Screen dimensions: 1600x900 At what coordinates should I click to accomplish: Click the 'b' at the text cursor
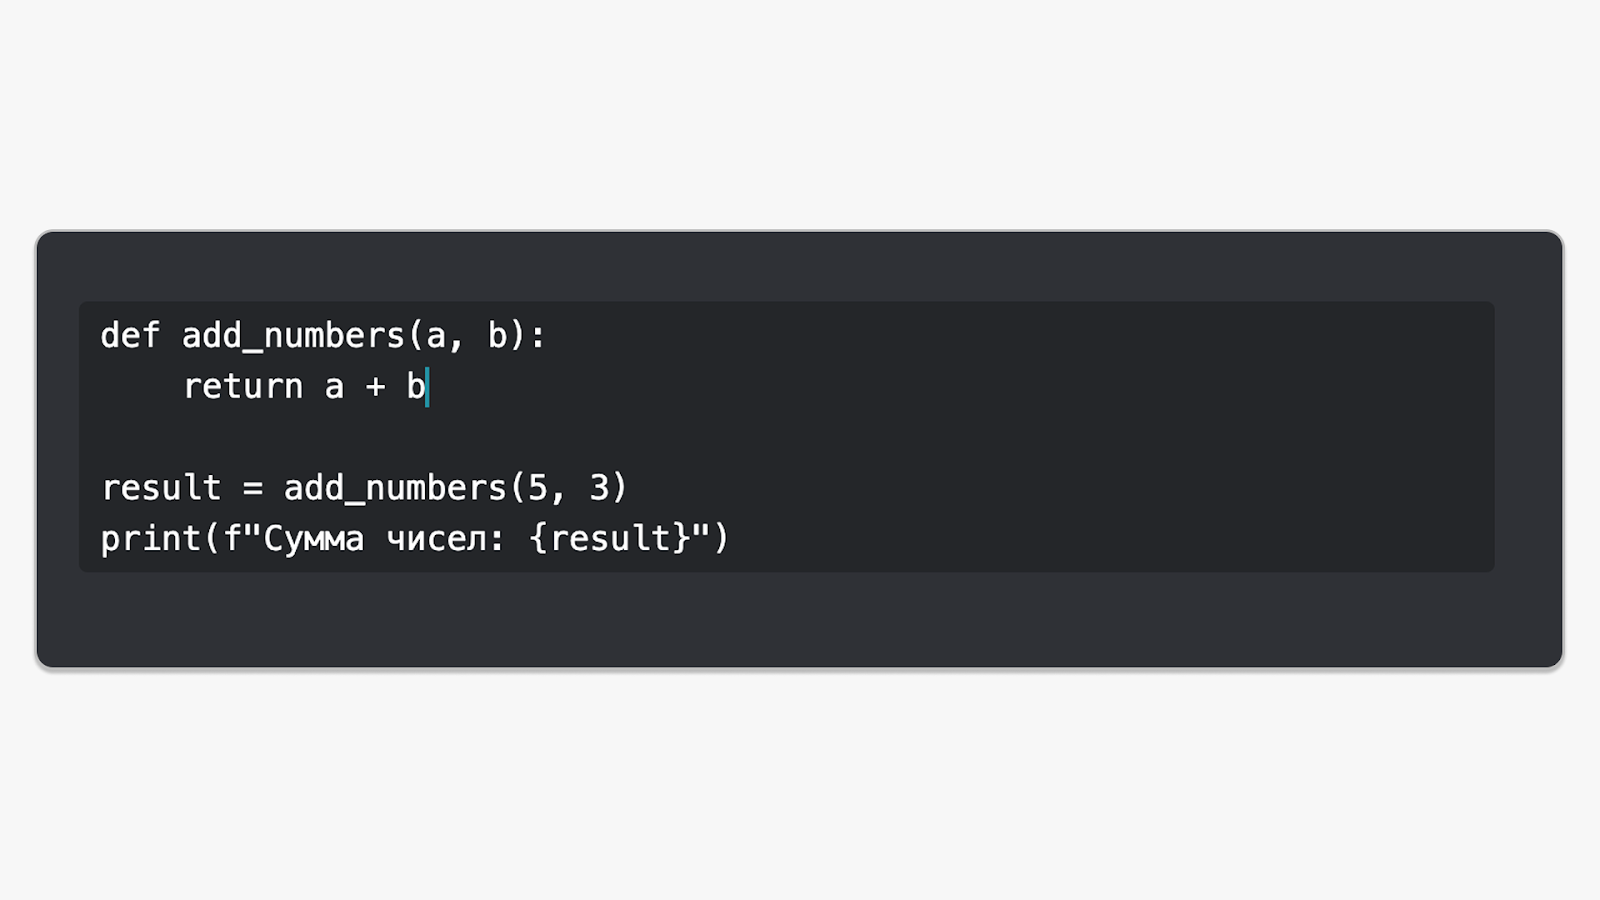(x=415, y=386)
